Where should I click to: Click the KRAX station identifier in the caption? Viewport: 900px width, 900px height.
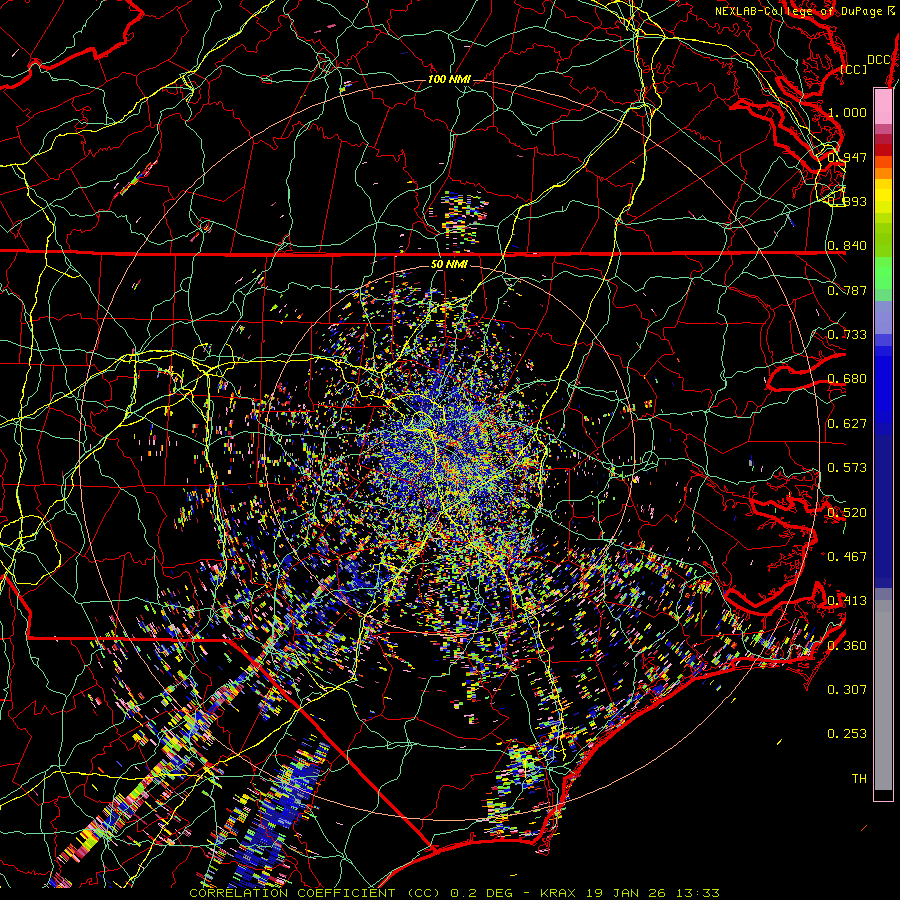pos(557,893)
